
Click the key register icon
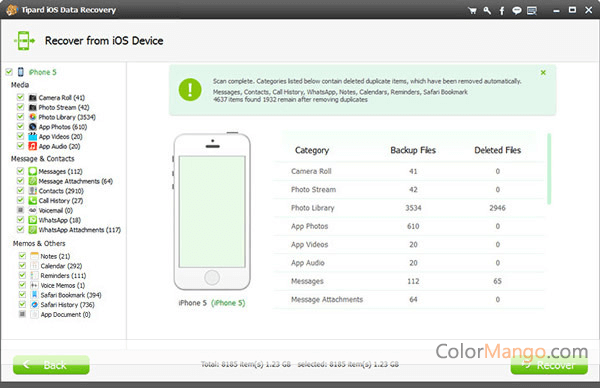point(487,11)
